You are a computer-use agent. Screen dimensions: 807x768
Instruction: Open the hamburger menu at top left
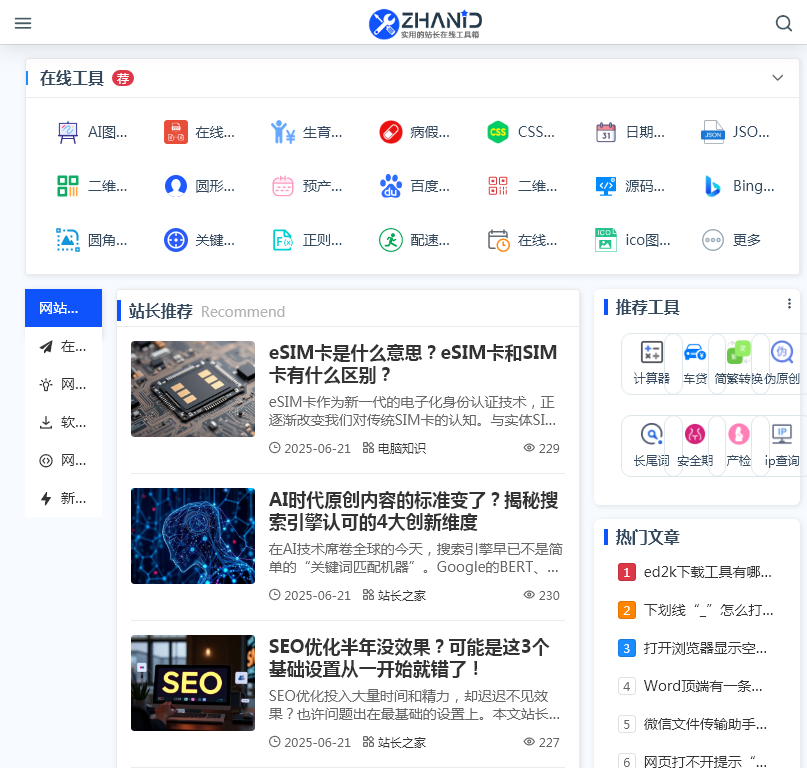point(23,23)
